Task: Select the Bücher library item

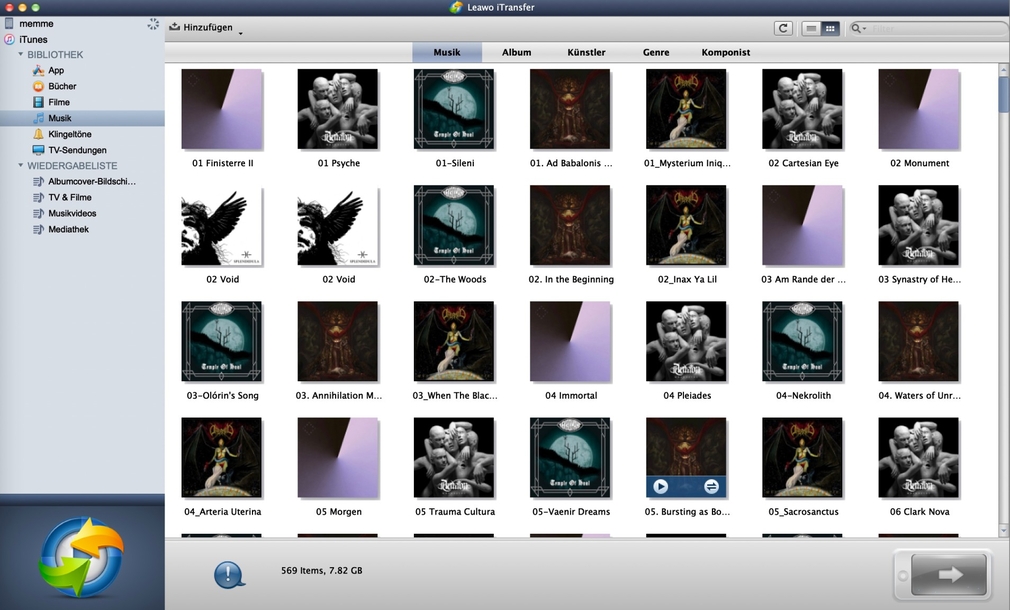Action: (x=62, y=87)
